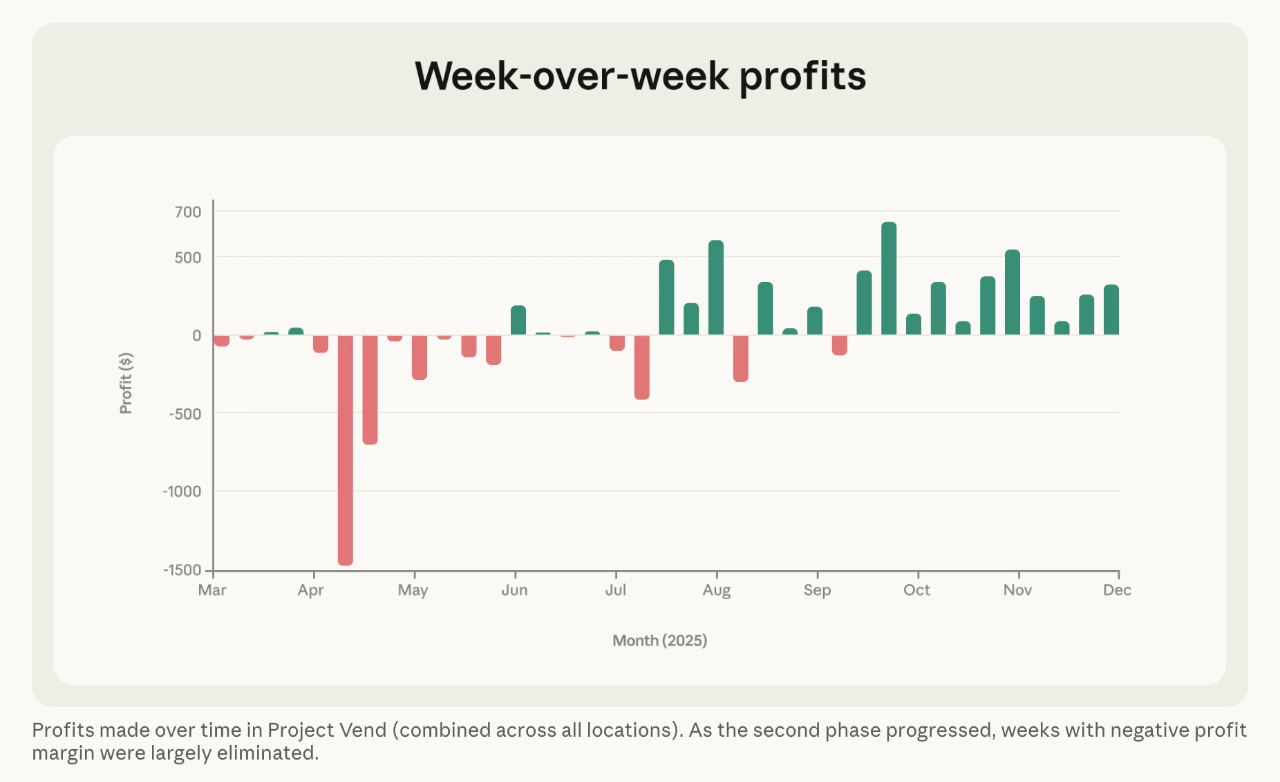The height and width of the screenshot is (782, 1280).
Task: Click the "-1500" y-axis value label
Action: pos(183,570)
